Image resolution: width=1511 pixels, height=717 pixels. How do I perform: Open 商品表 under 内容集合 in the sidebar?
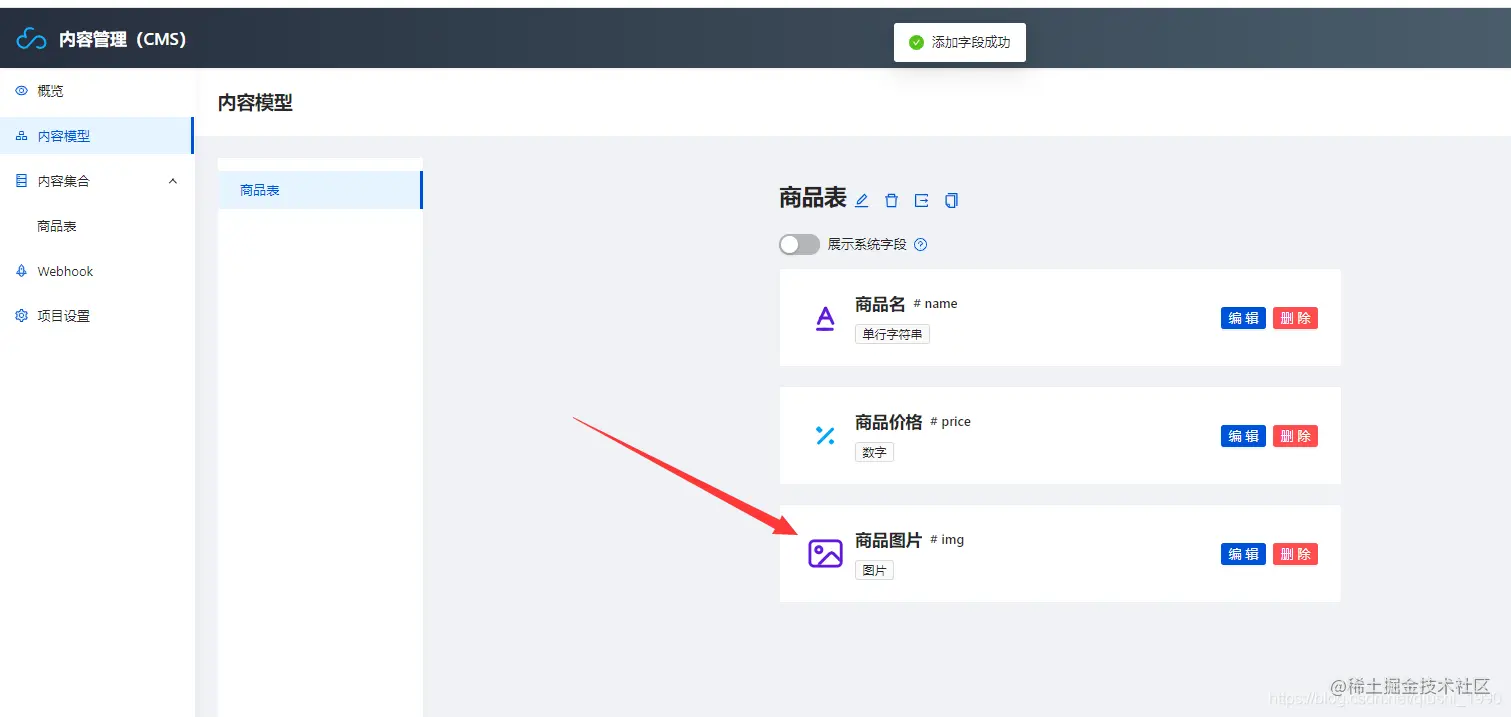tap(96, 226)
